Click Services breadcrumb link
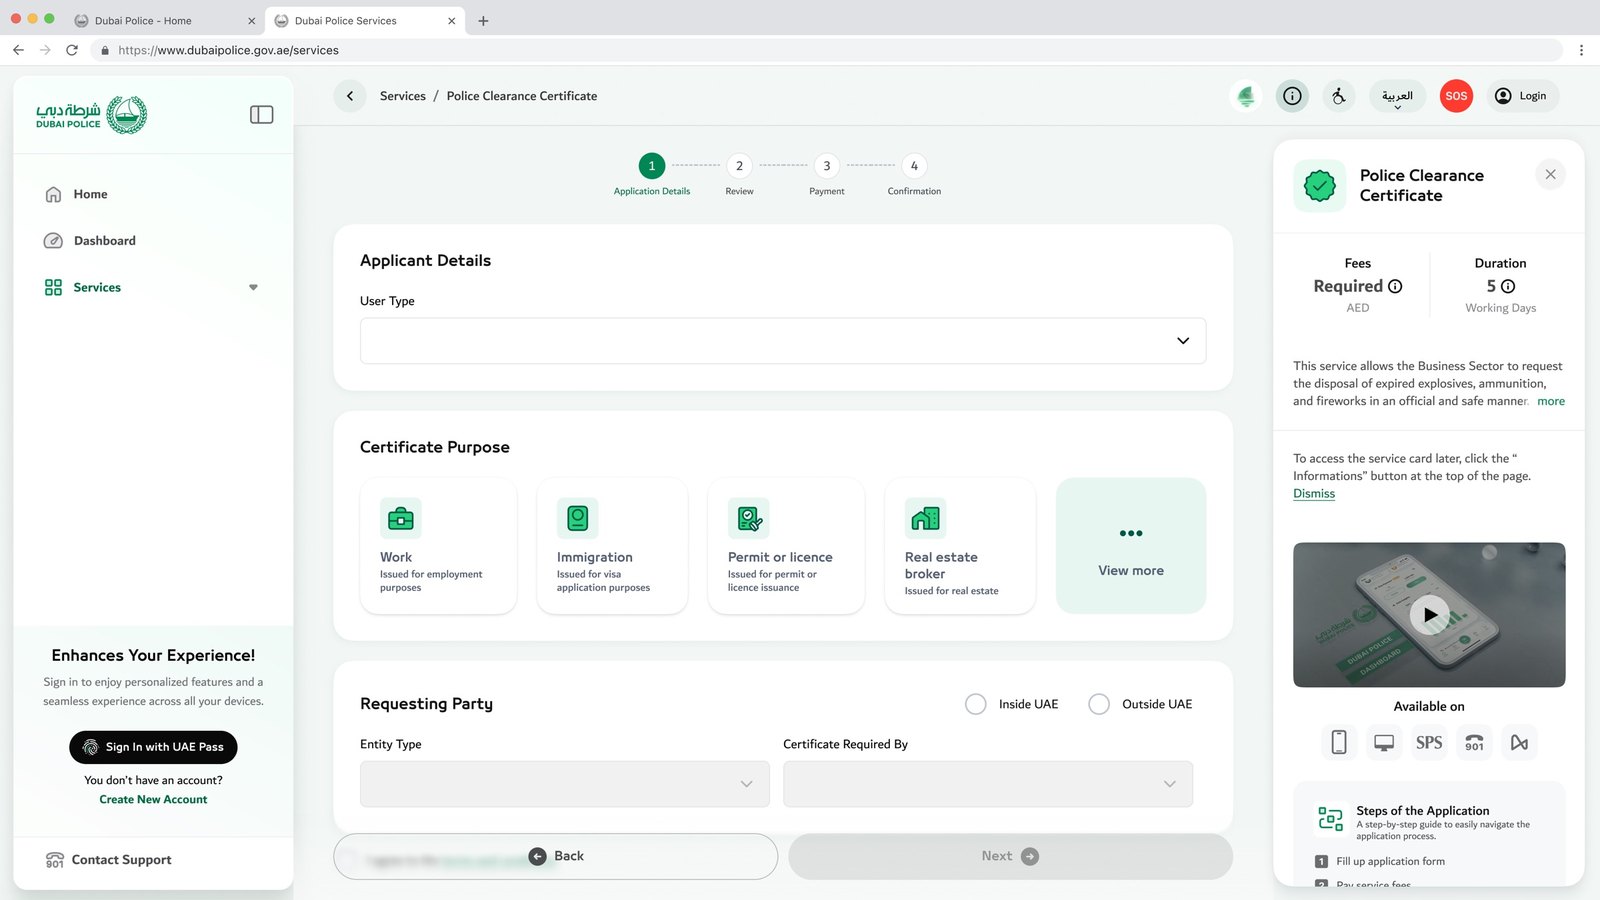Viewport: 1600px width, 900px height. click(403, 96)
